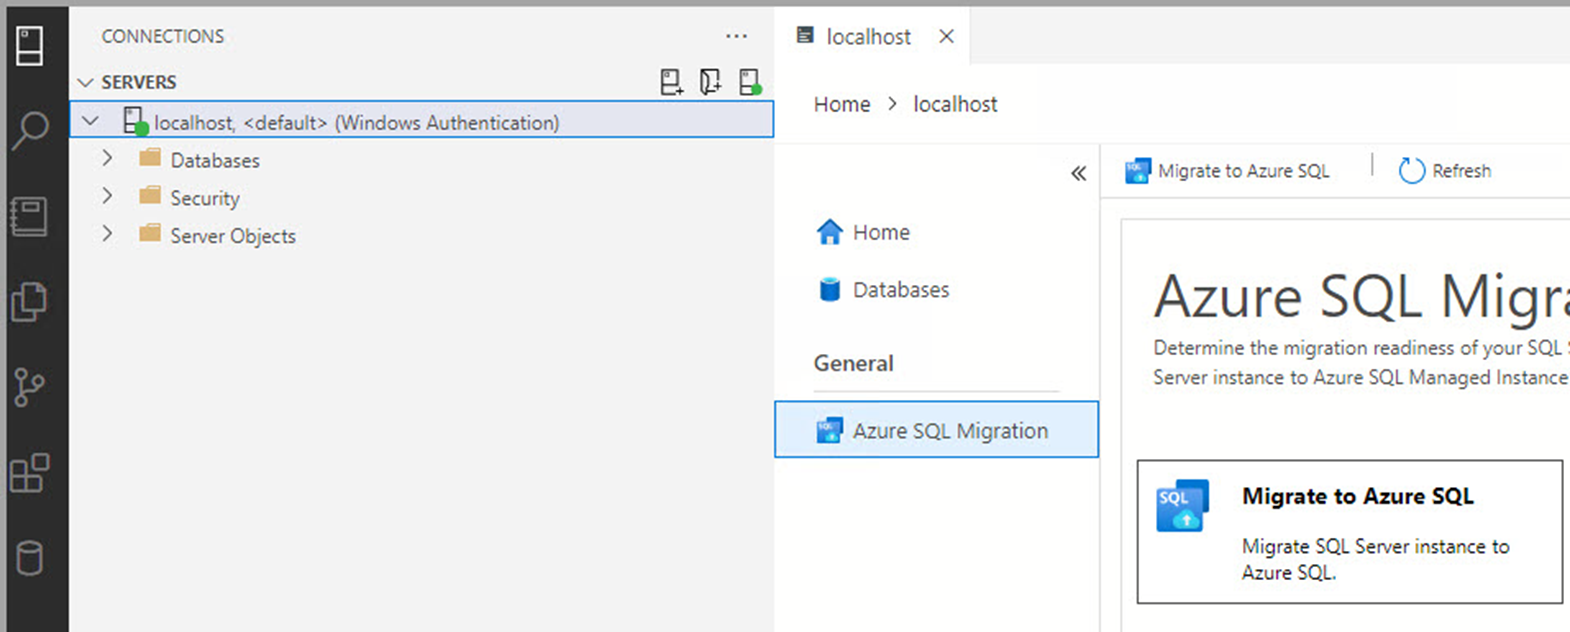Expand the Server Objects folder
1570x632 pixels.
coord(107,235)
